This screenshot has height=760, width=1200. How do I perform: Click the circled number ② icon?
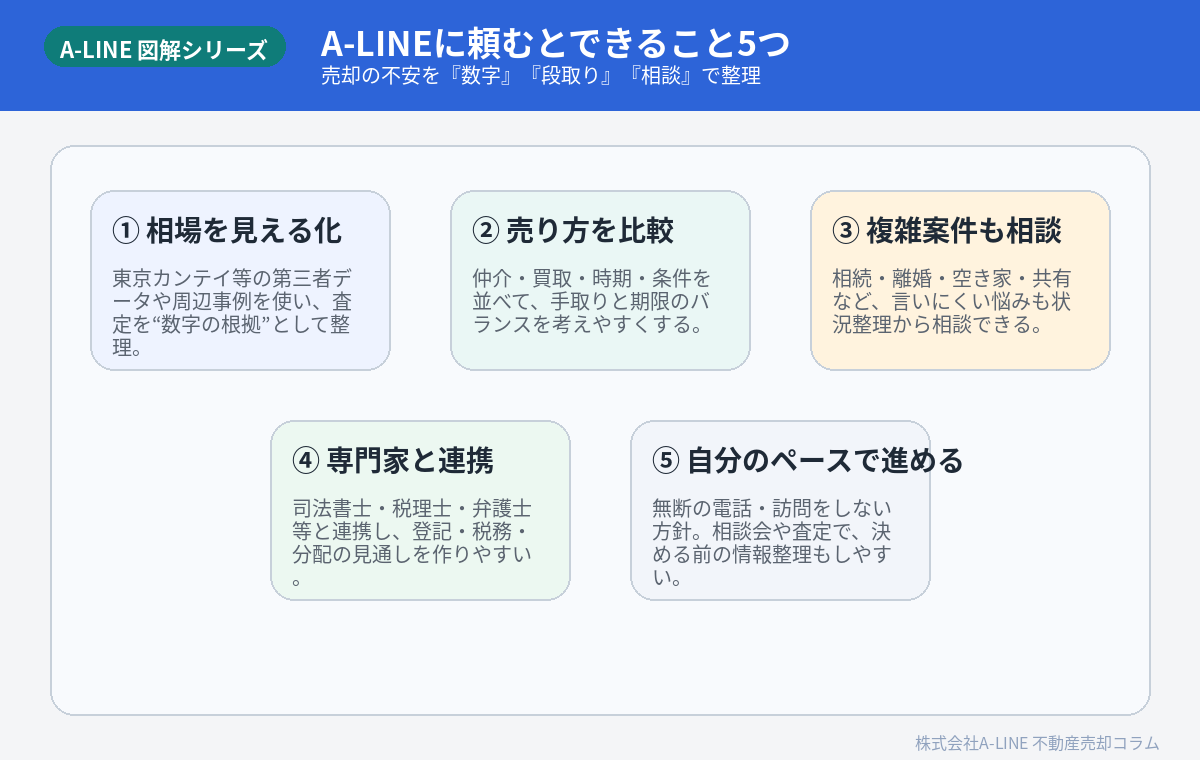pyautogui.click(x=485, y=231)
